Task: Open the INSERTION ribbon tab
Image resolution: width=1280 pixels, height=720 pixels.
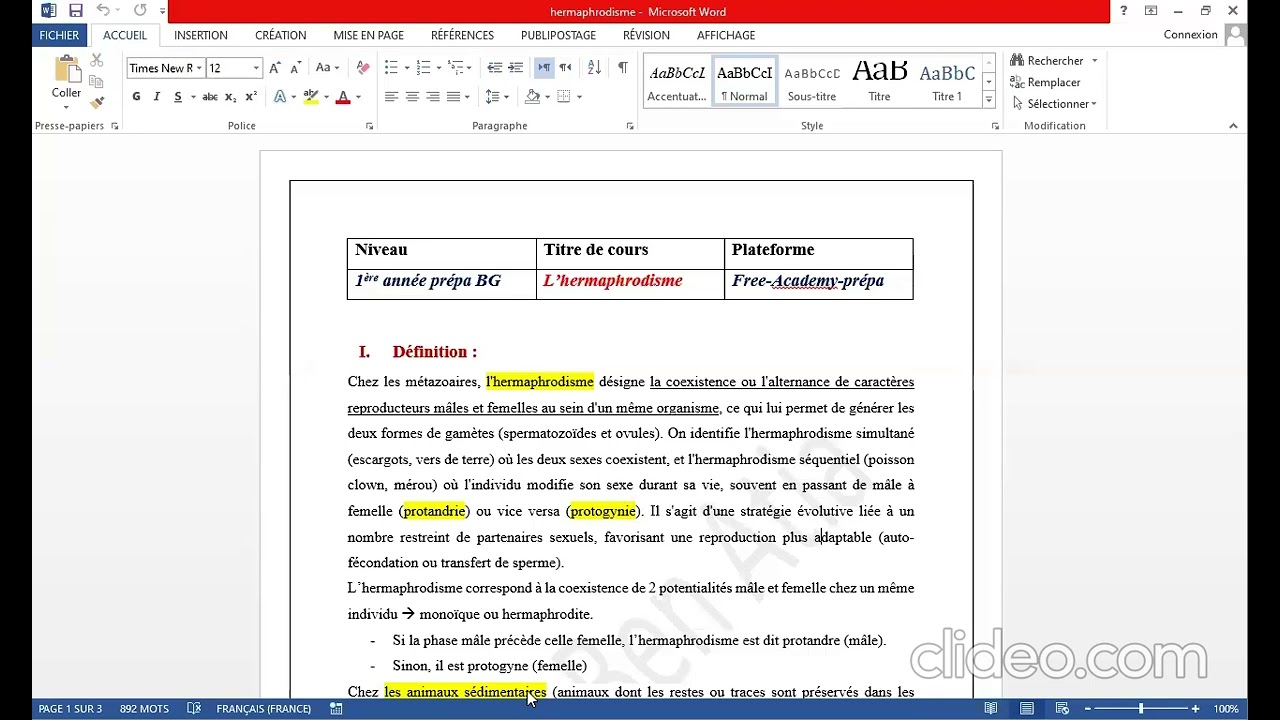Action: tap(201, 35)
